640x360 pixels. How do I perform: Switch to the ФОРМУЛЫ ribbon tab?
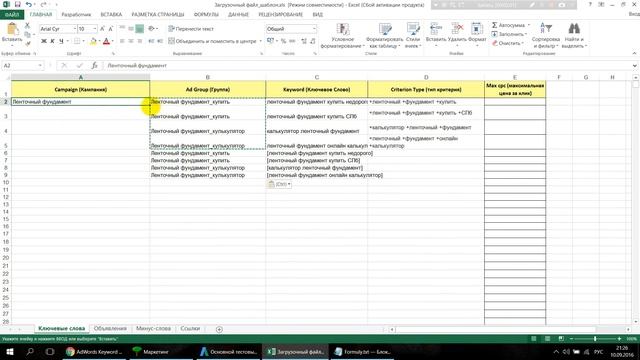206,15
